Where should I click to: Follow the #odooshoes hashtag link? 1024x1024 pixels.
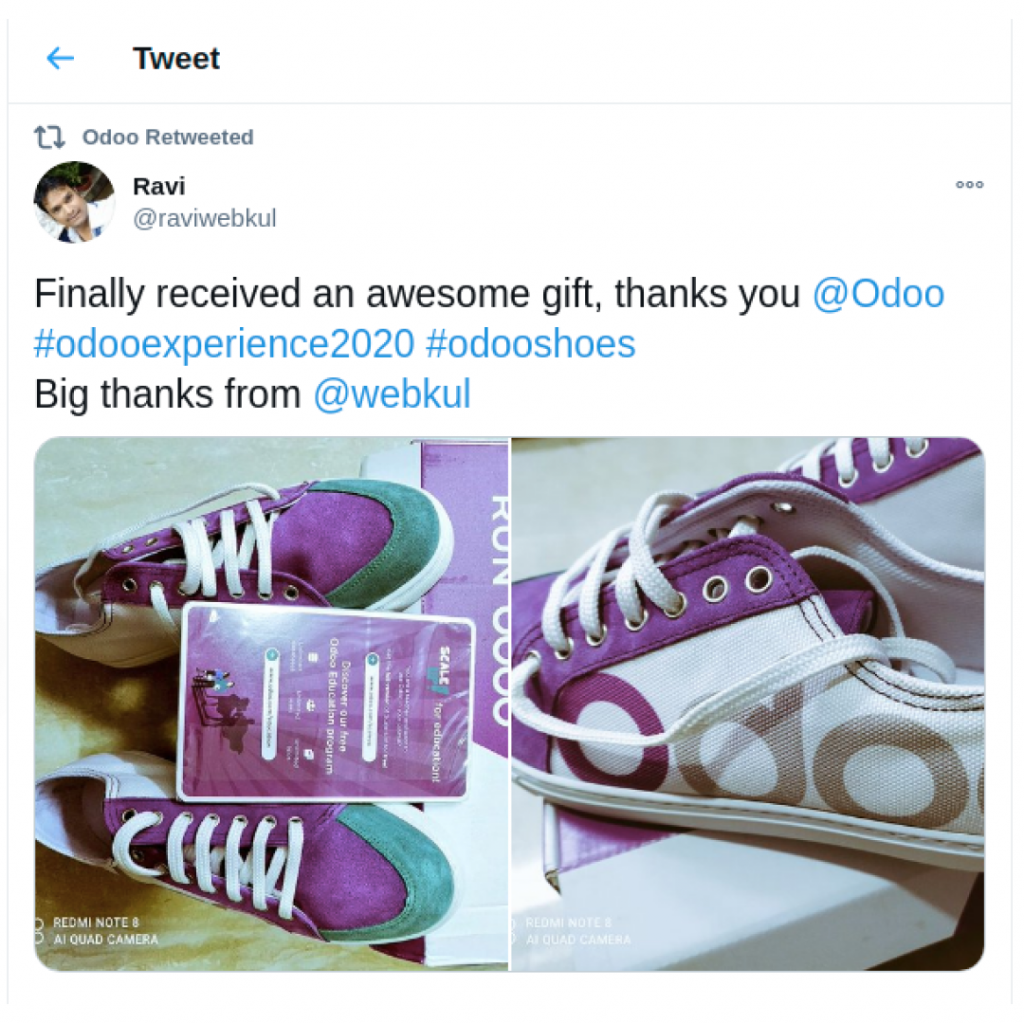point(530,344)
